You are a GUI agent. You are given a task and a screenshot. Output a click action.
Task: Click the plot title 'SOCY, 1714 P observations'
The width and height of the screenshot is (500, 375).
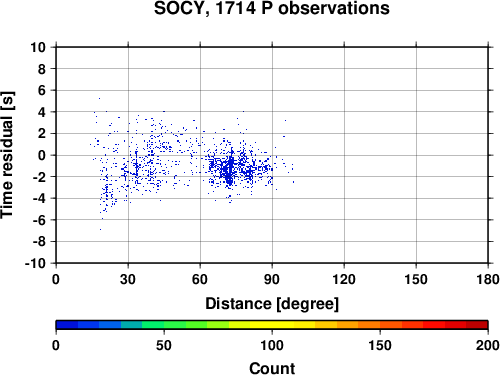[272, 8]
